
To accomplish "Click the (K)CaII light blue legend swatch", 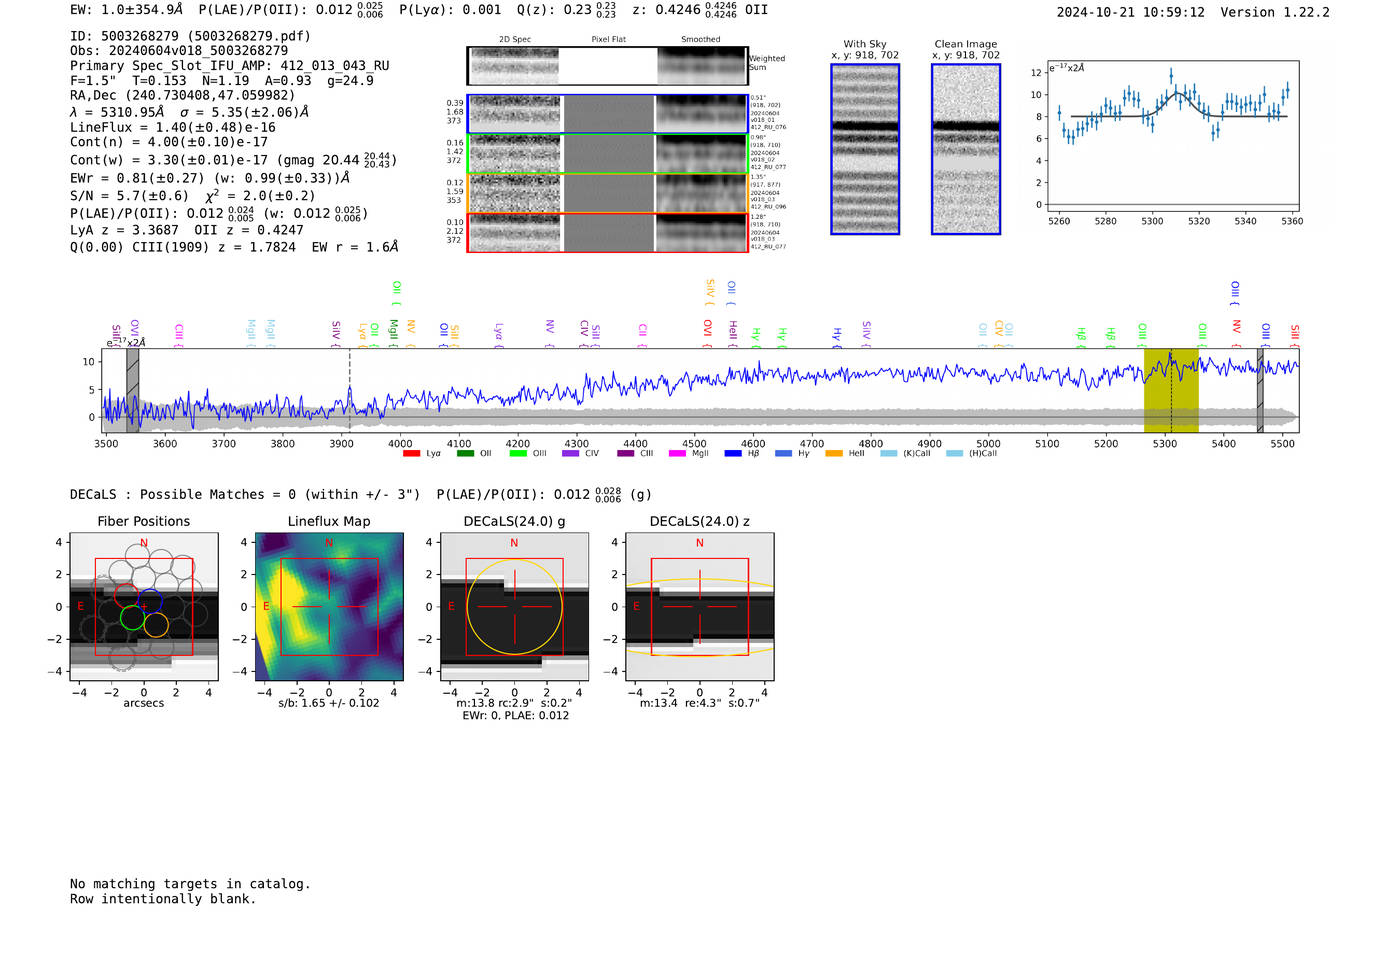I will [x=889, y=454].
